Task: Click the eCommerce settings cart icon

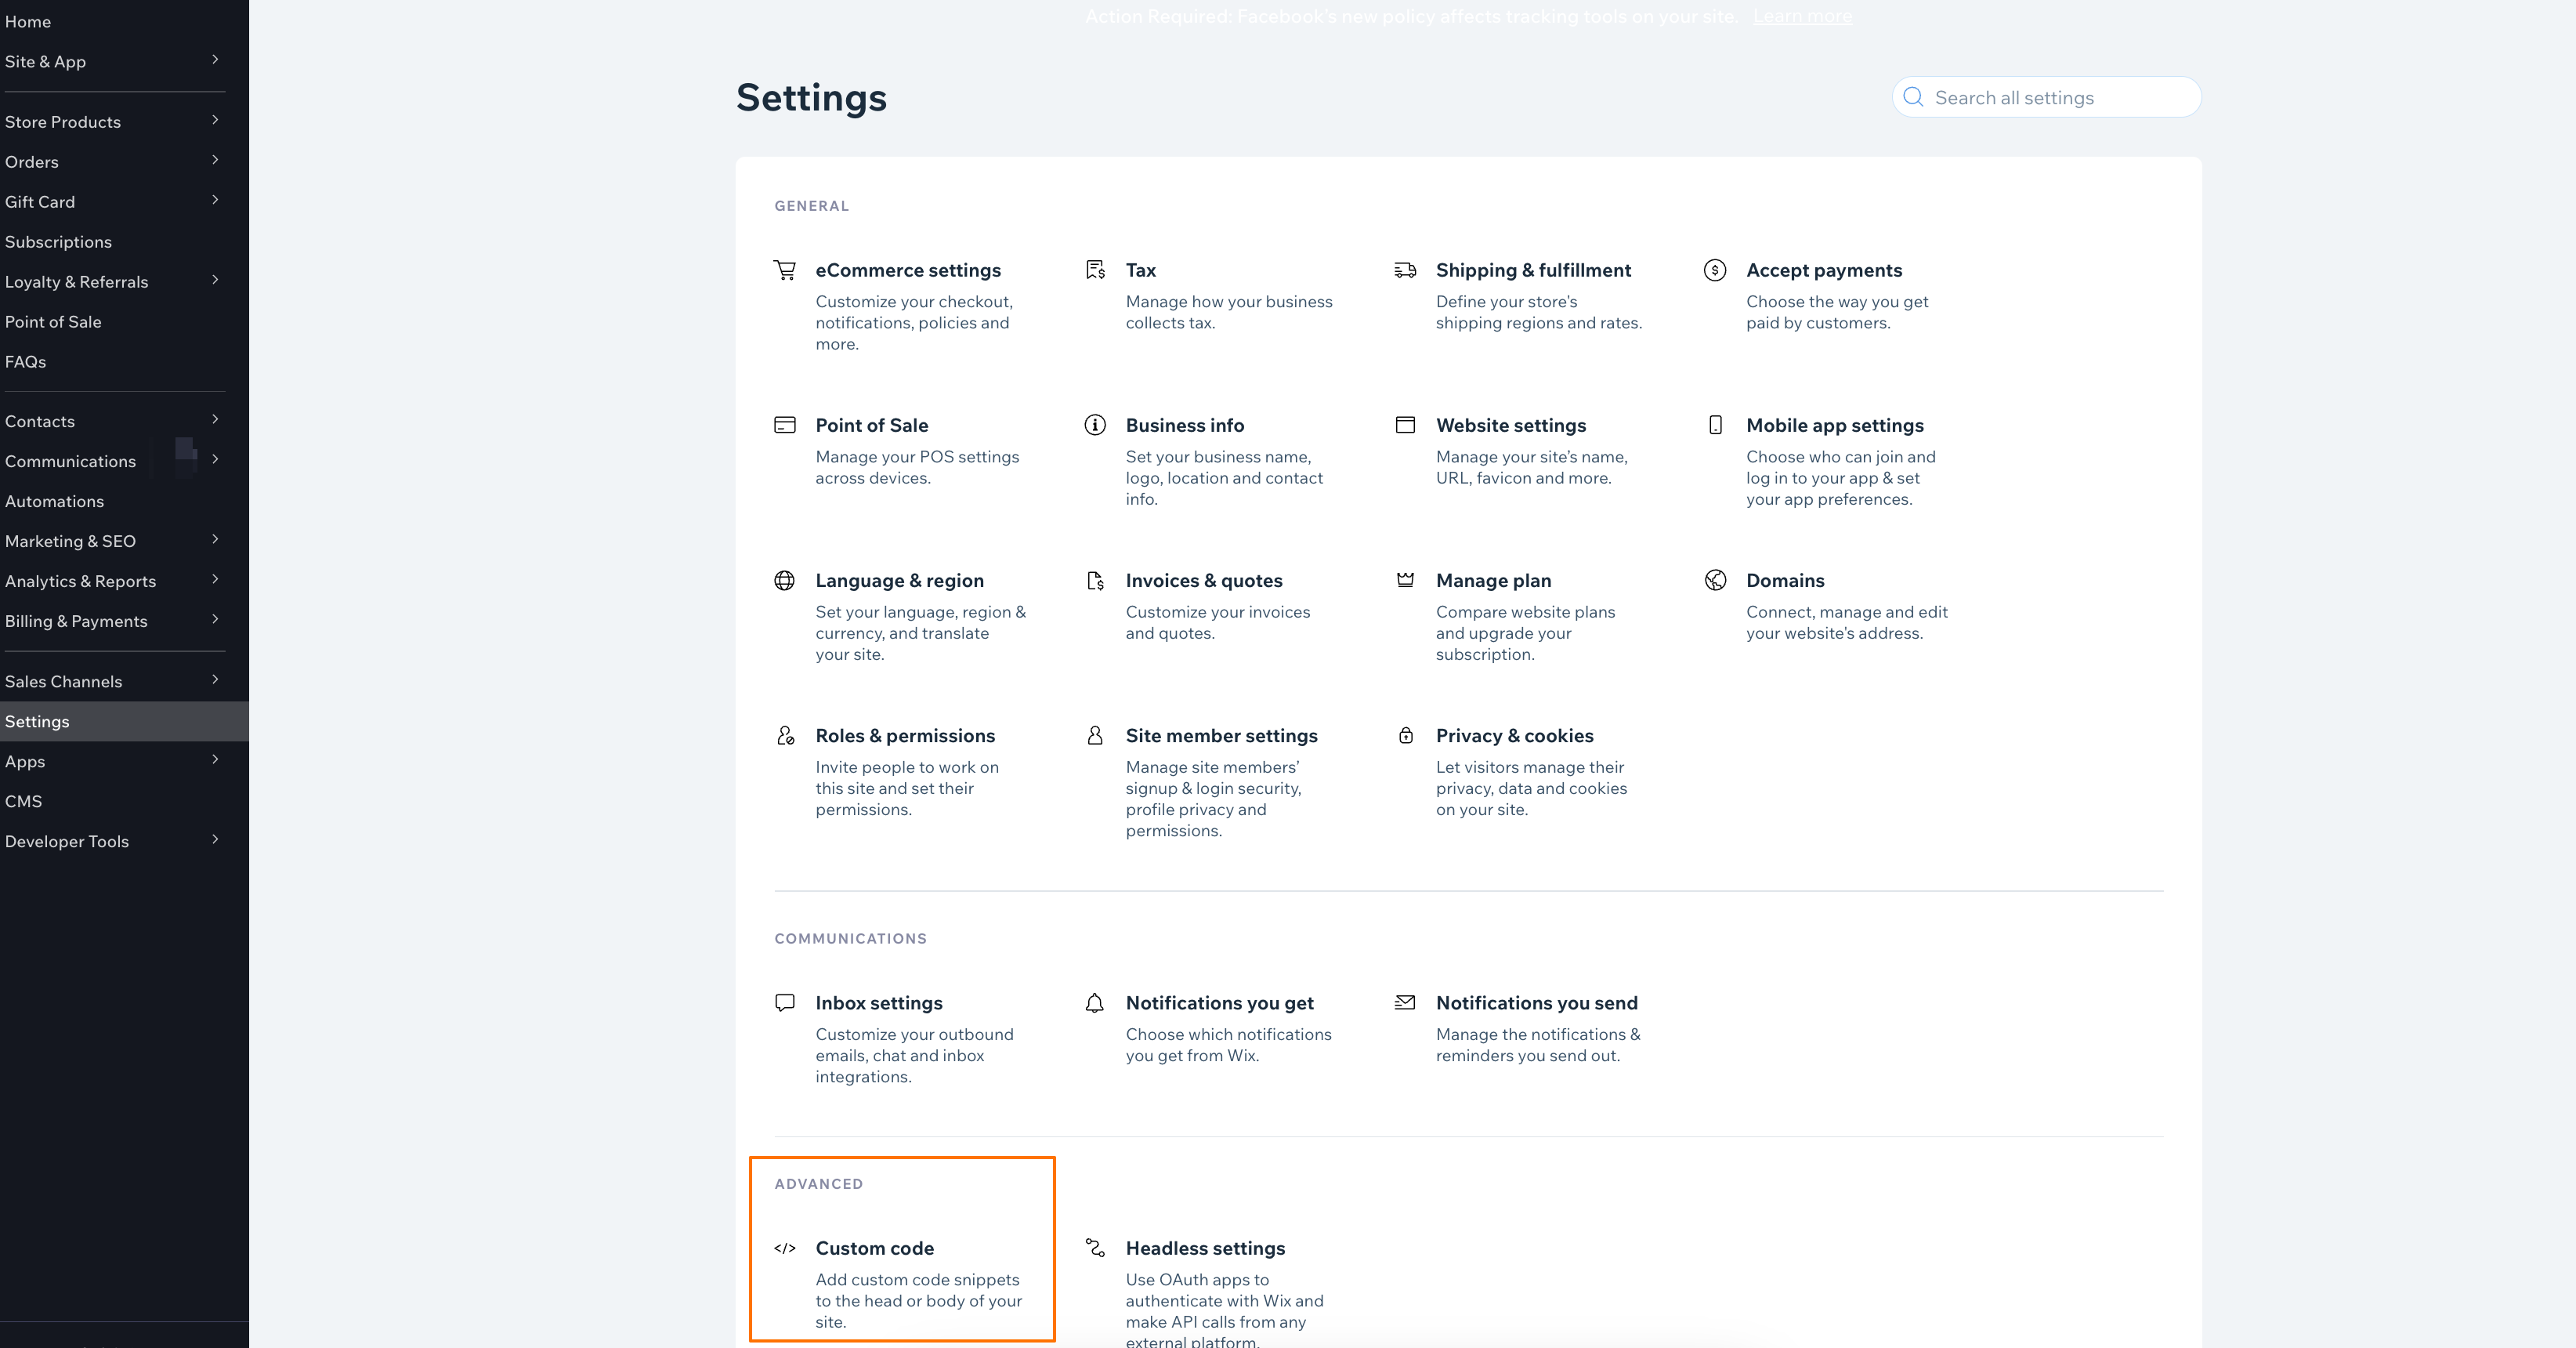Action: coord(785,270)
